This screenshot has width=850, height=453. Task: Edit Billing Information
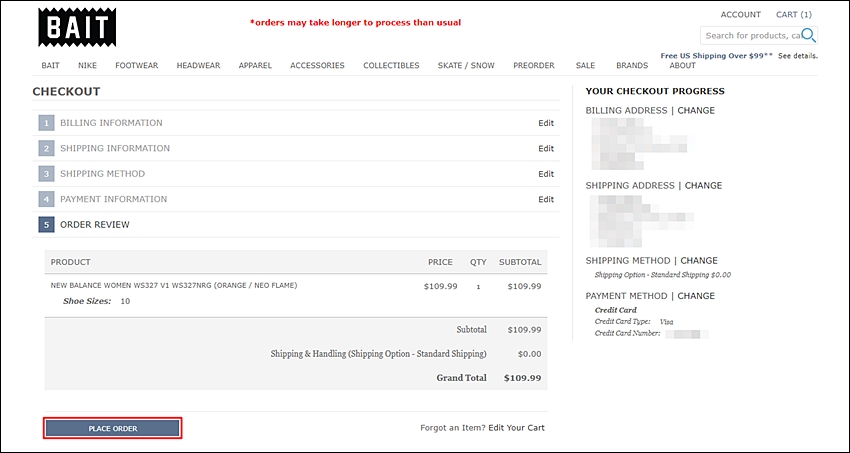click(x=546, y=123)
